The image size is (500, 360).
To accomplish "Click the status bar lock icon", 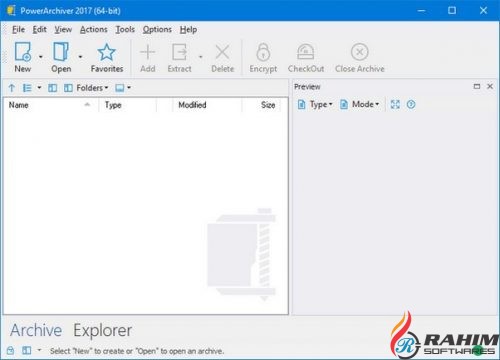I will click(x=10, y=351).
